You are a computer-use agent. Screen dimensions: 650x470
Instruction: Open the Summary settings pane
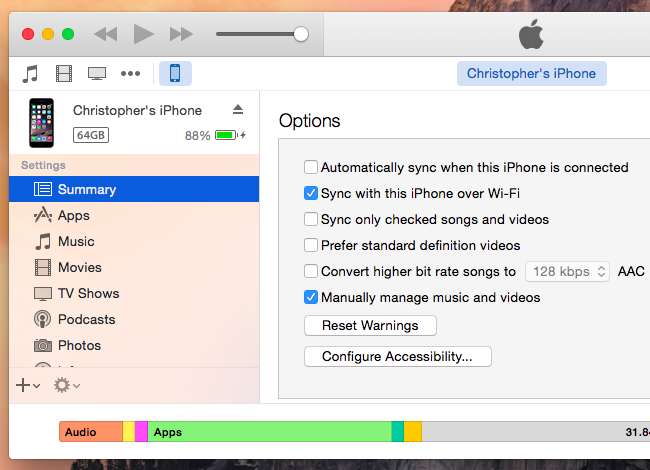pyautogui.click(x=134, y=189)
